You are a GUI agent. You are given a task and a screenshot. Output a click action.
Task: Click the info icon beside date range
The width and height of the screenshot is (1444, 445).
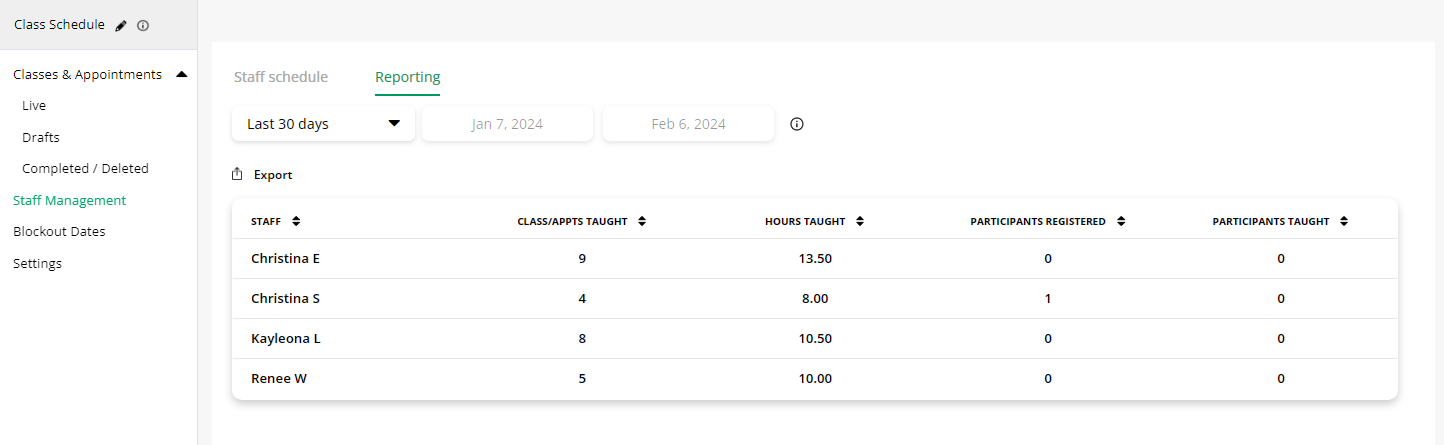(797, 124)
